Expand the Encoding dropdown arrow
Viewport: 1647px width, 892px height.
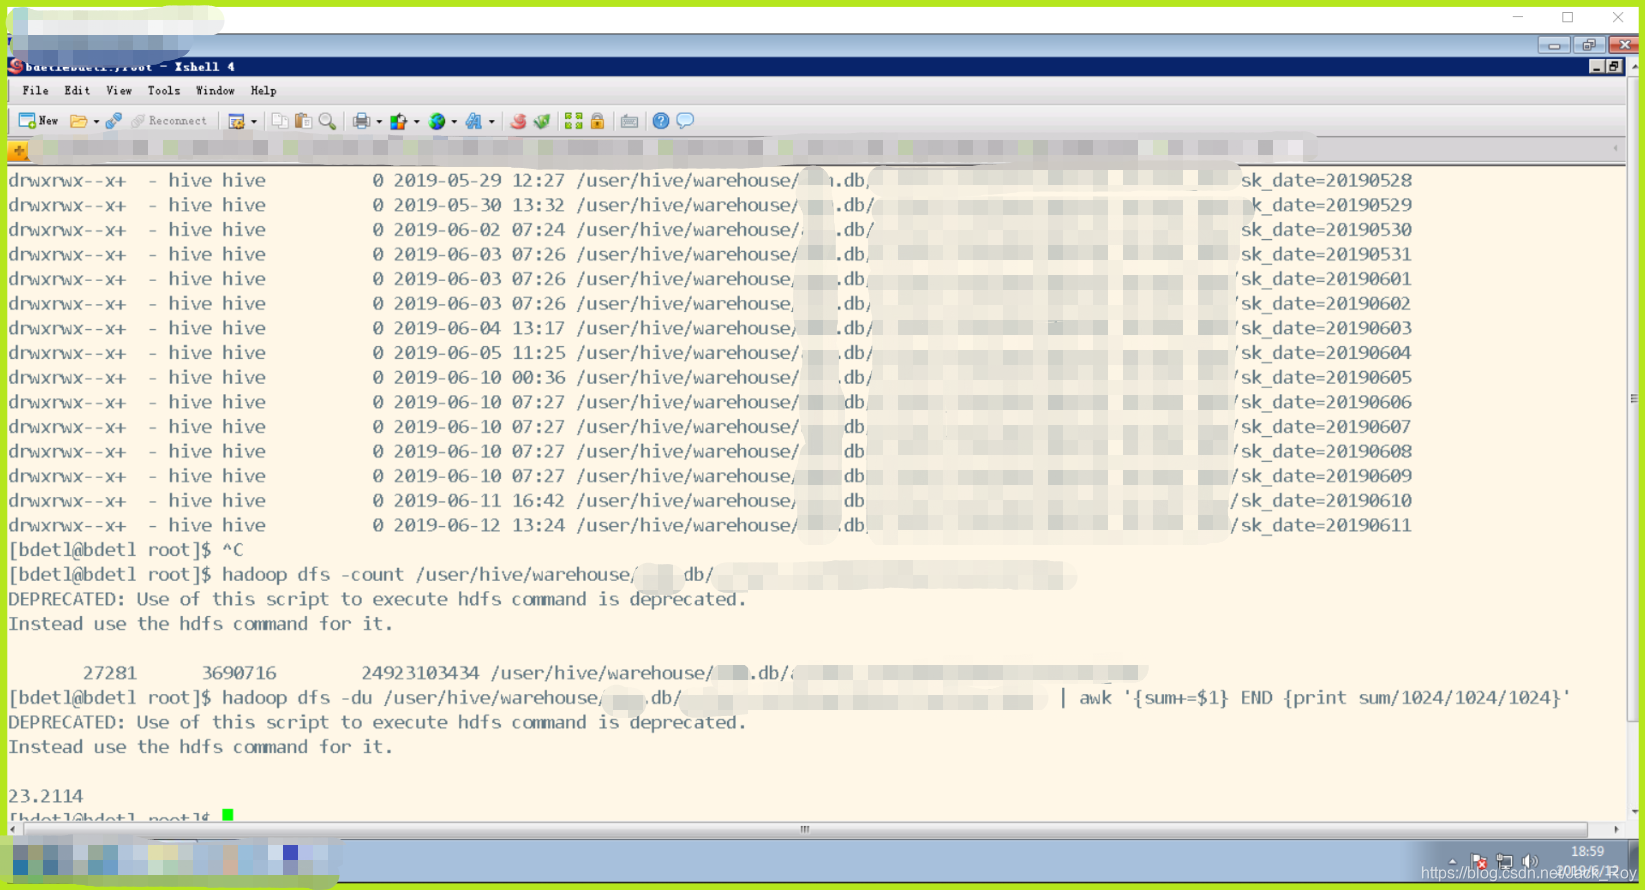point(454,122)
